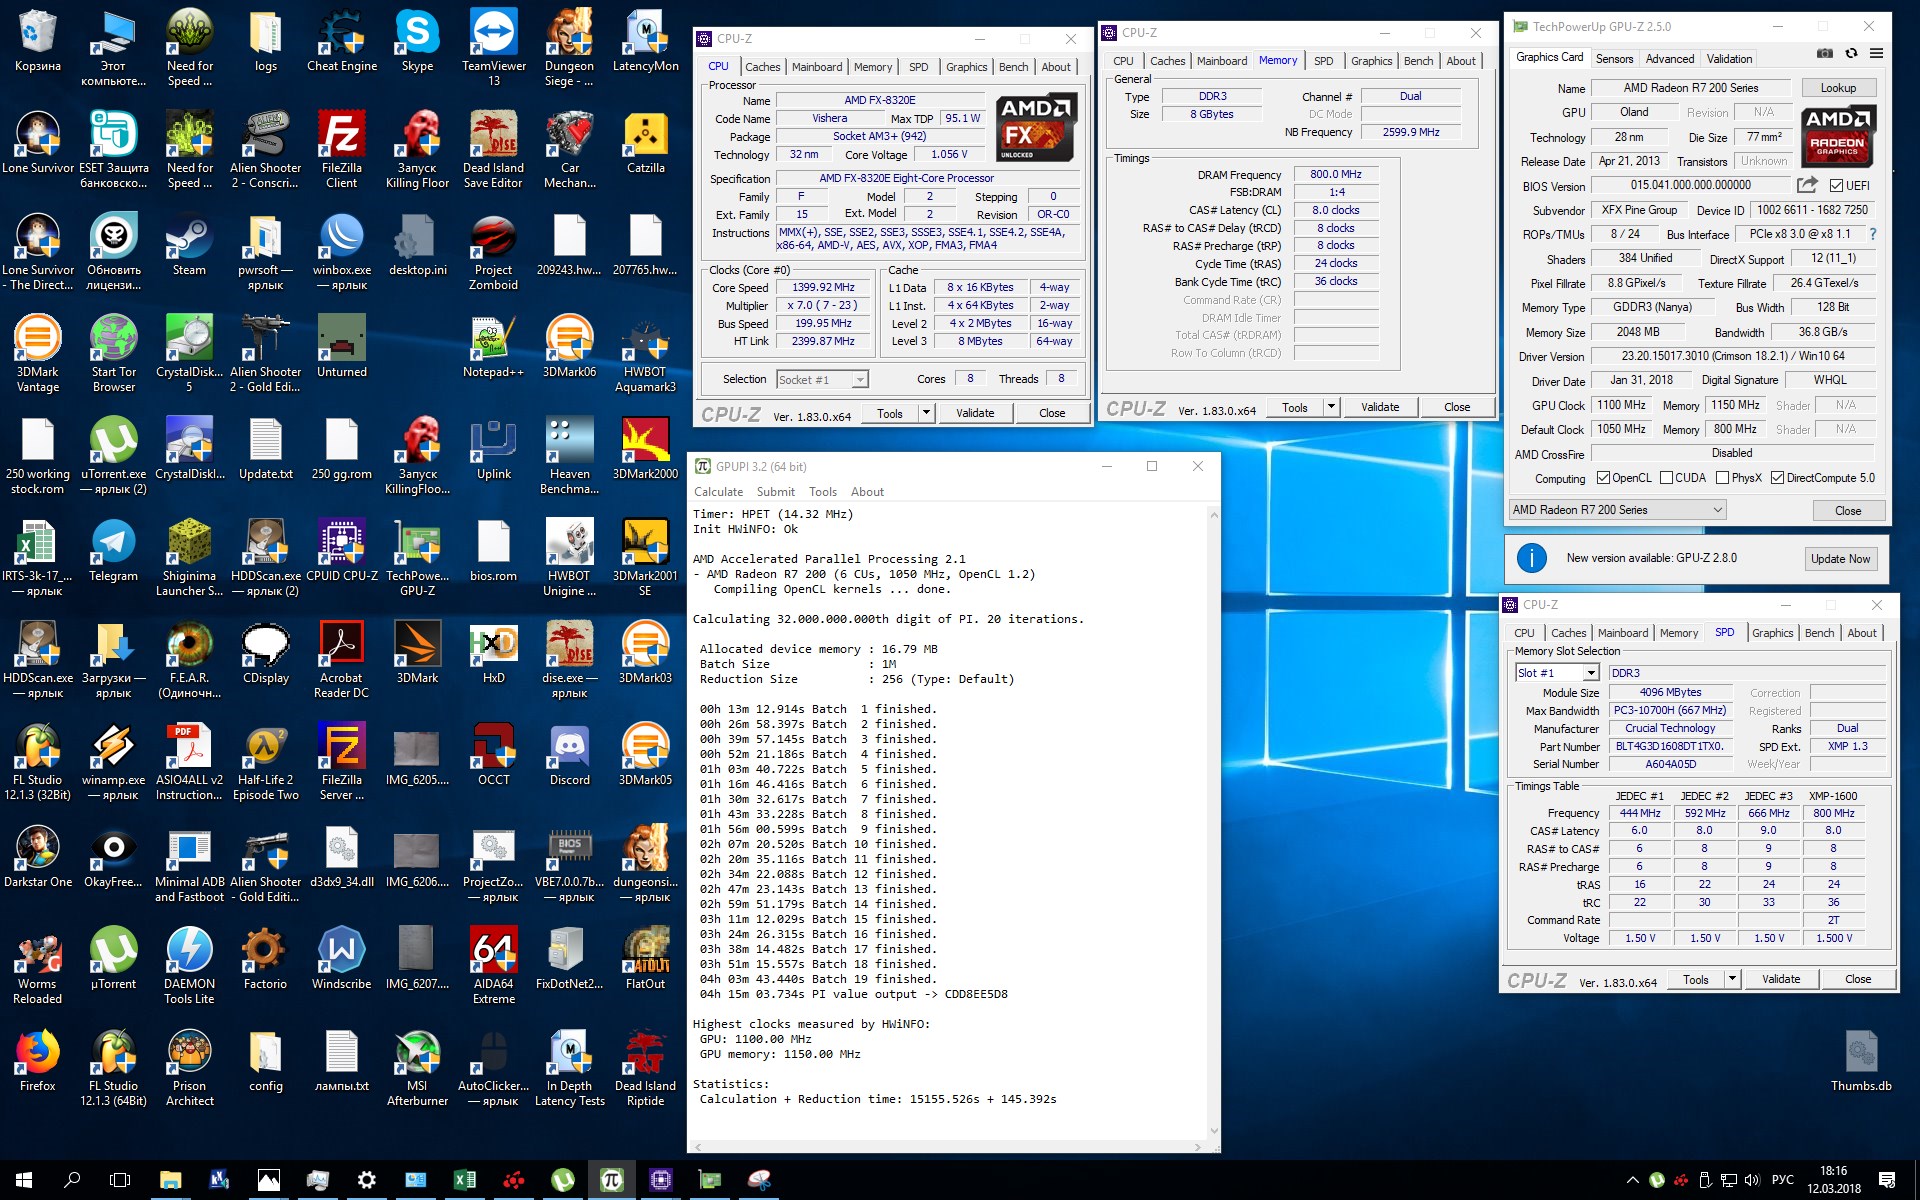The width and height of the screenshot is (1920, 1200).
Task: Click the bus interface question mark in GPU-Z
Action: coord(1873,234)
